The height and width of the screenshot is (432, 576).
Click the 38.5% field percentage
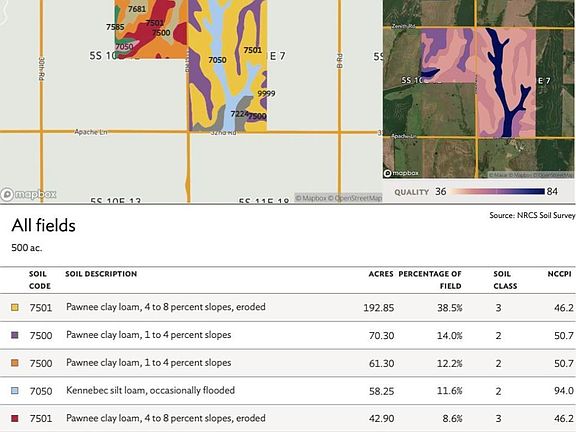pos(450,308)
